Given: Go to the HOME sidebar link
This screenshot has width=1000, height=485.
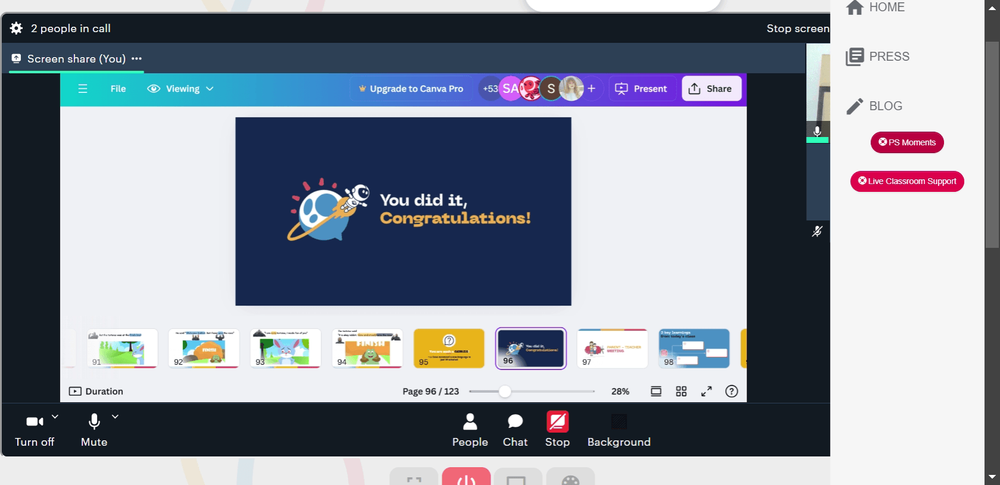Looking at the screenshot, I should tap(875, 7).
